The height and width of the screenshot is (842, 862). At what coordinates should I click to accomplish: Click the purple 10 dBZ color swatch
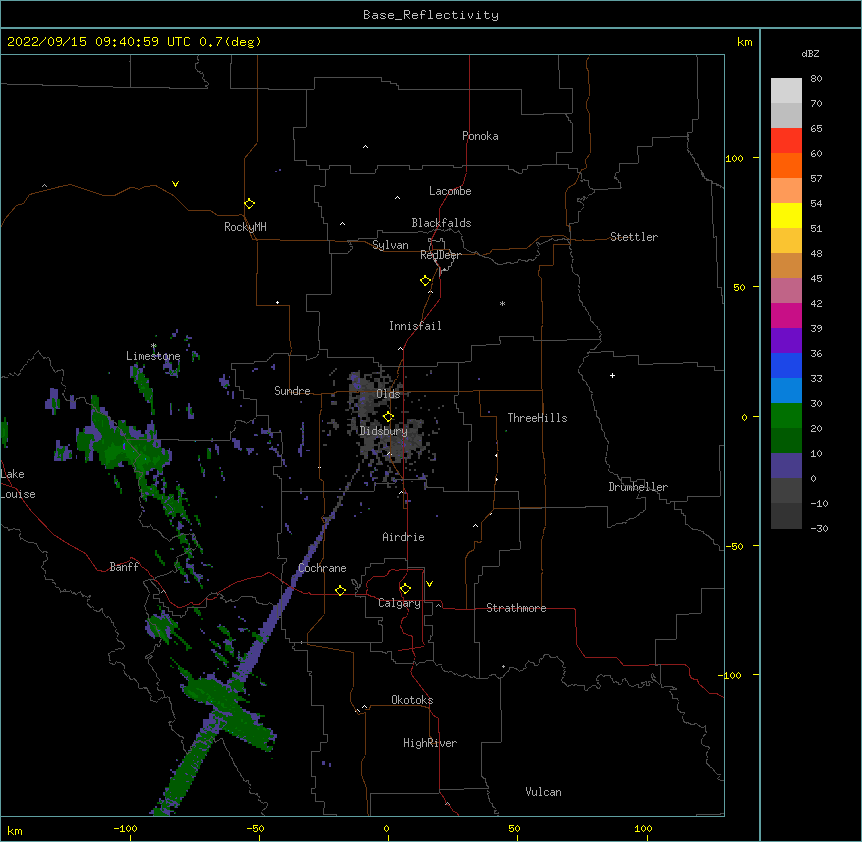[786, 466]
